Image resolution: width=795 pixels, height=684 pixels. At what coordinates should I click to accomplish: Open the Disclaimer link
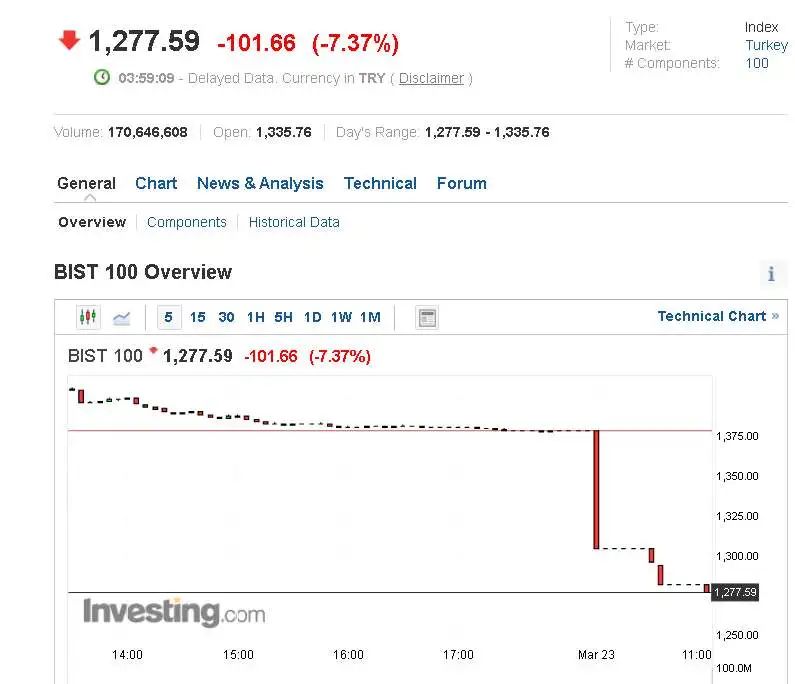[x=431, y=78]
